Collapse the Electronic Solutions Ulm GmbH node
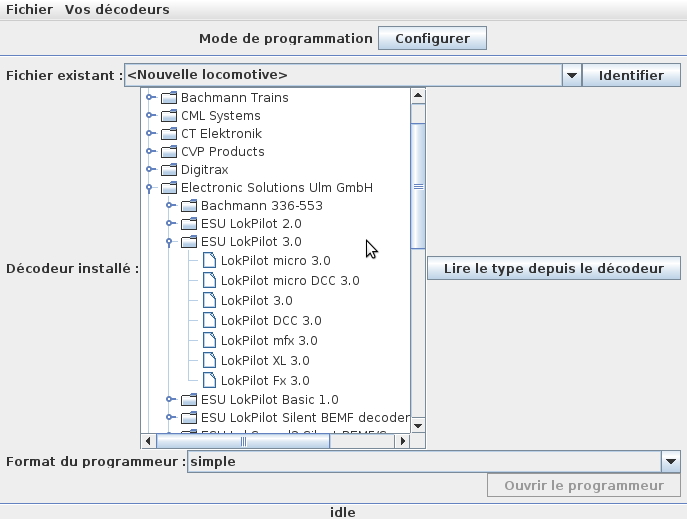 149,188
